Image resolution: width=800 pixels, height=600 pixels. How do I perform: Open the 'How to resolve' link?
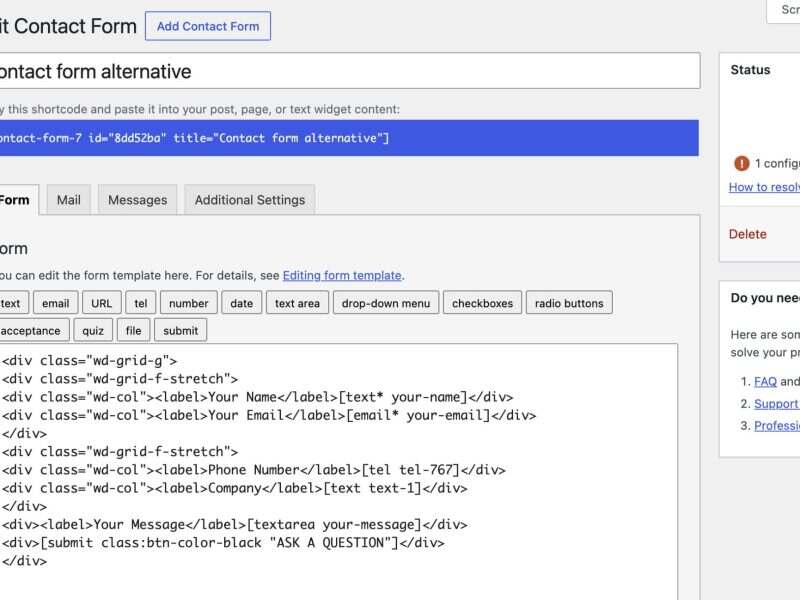(764, 187)
